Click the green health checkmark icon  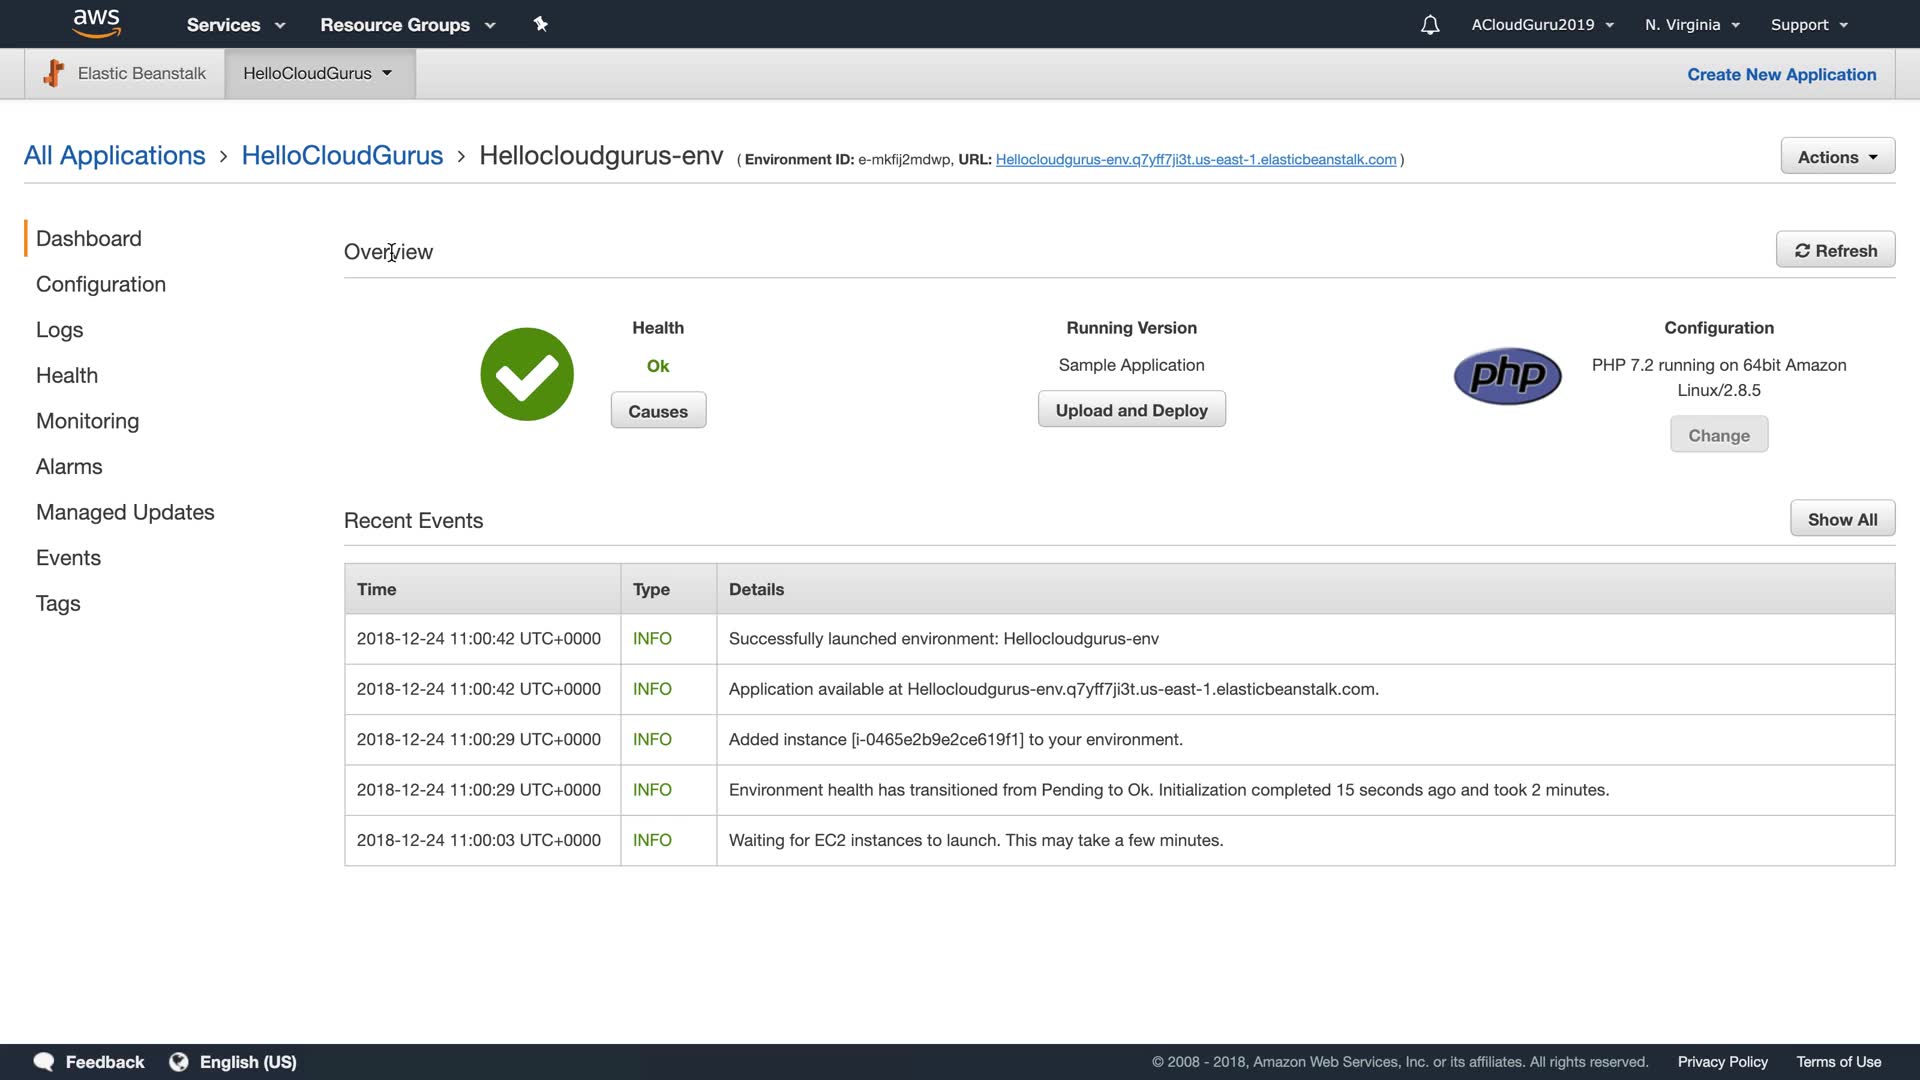point(527,374)
